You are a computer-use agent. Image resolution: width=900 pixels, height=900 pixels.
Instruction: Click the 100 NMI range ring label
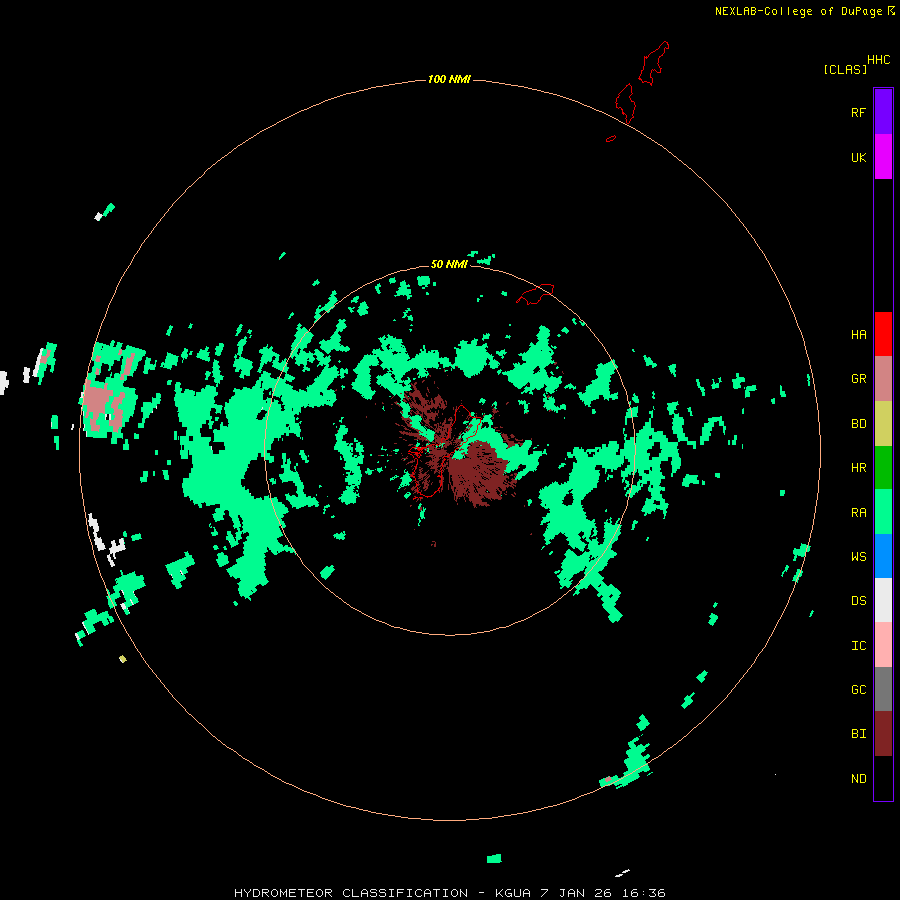click(x=449, y=79)
